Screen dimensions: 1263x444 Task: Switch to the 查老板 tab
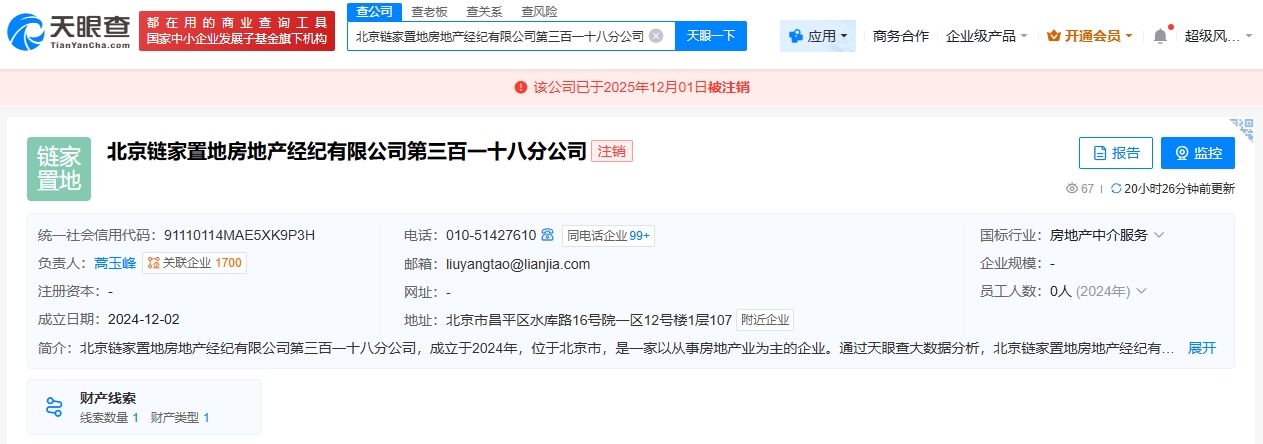[x=430, y=11]
